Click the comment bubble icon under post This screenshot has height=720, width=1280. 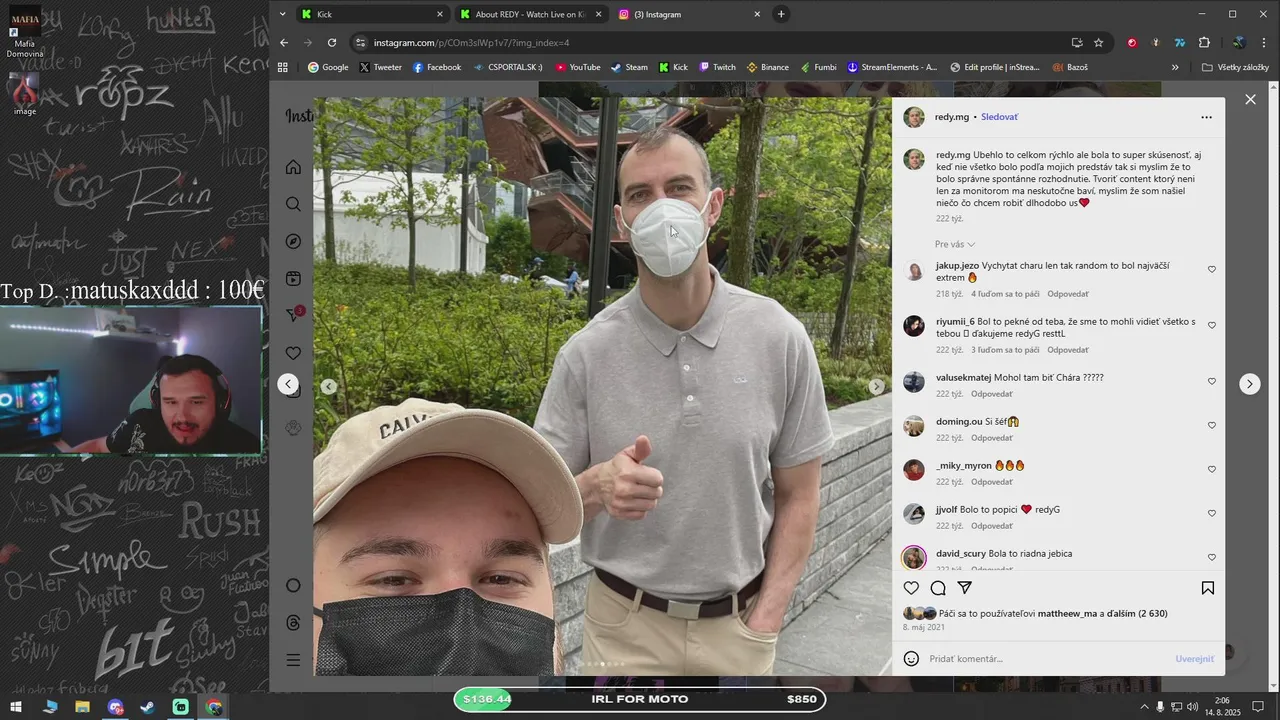pyautogui.click(x=938, y=588)
